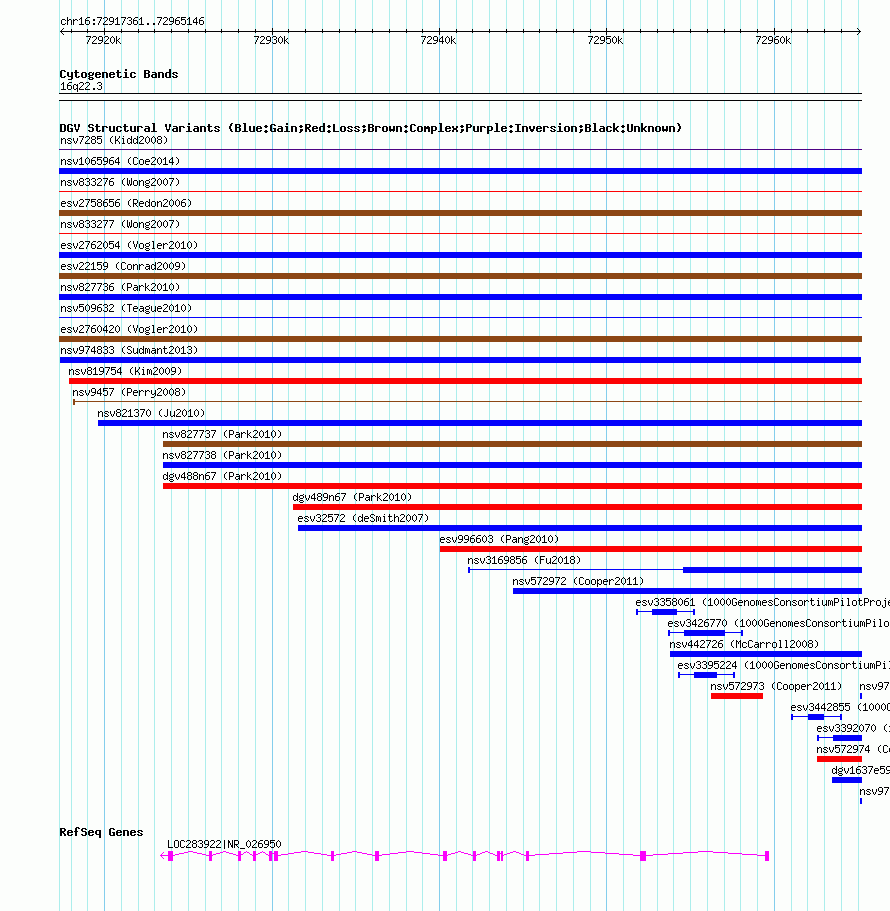Select the nsv827738 (Park2010) label
890x911 pixels.
pos(222,455)
